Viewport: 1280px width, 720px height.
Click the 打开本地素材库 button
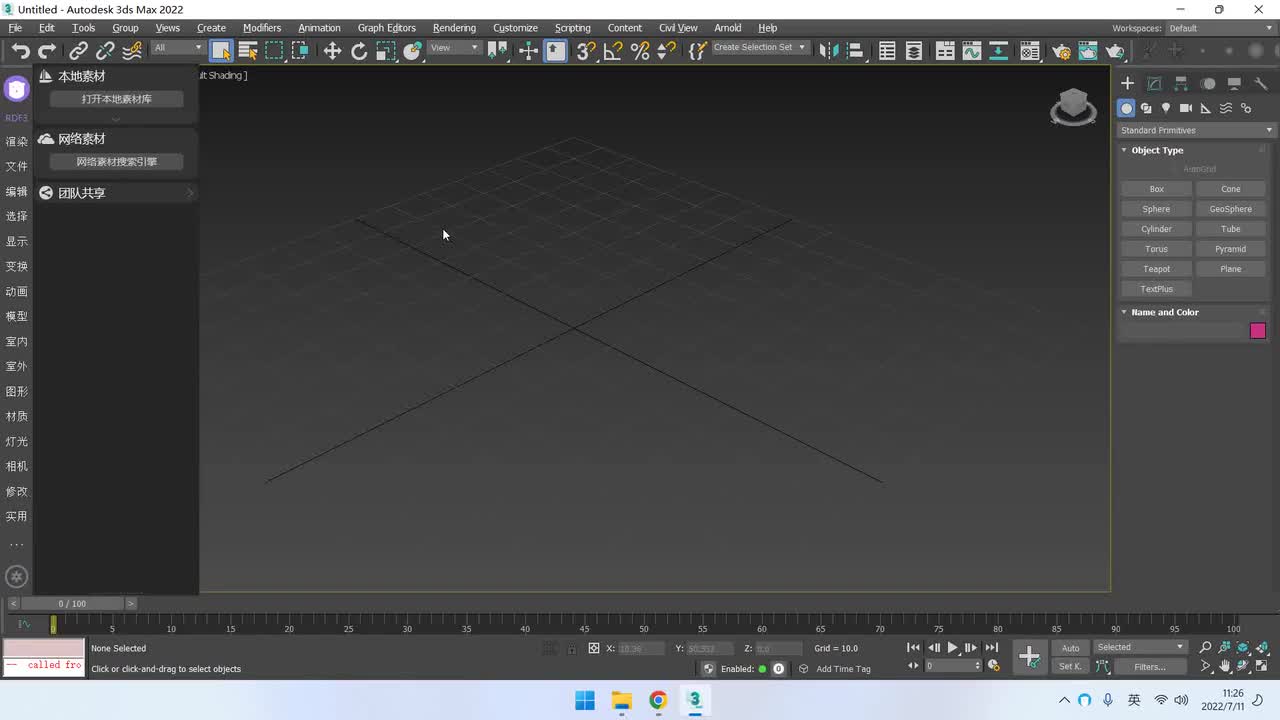coord(117,99)
